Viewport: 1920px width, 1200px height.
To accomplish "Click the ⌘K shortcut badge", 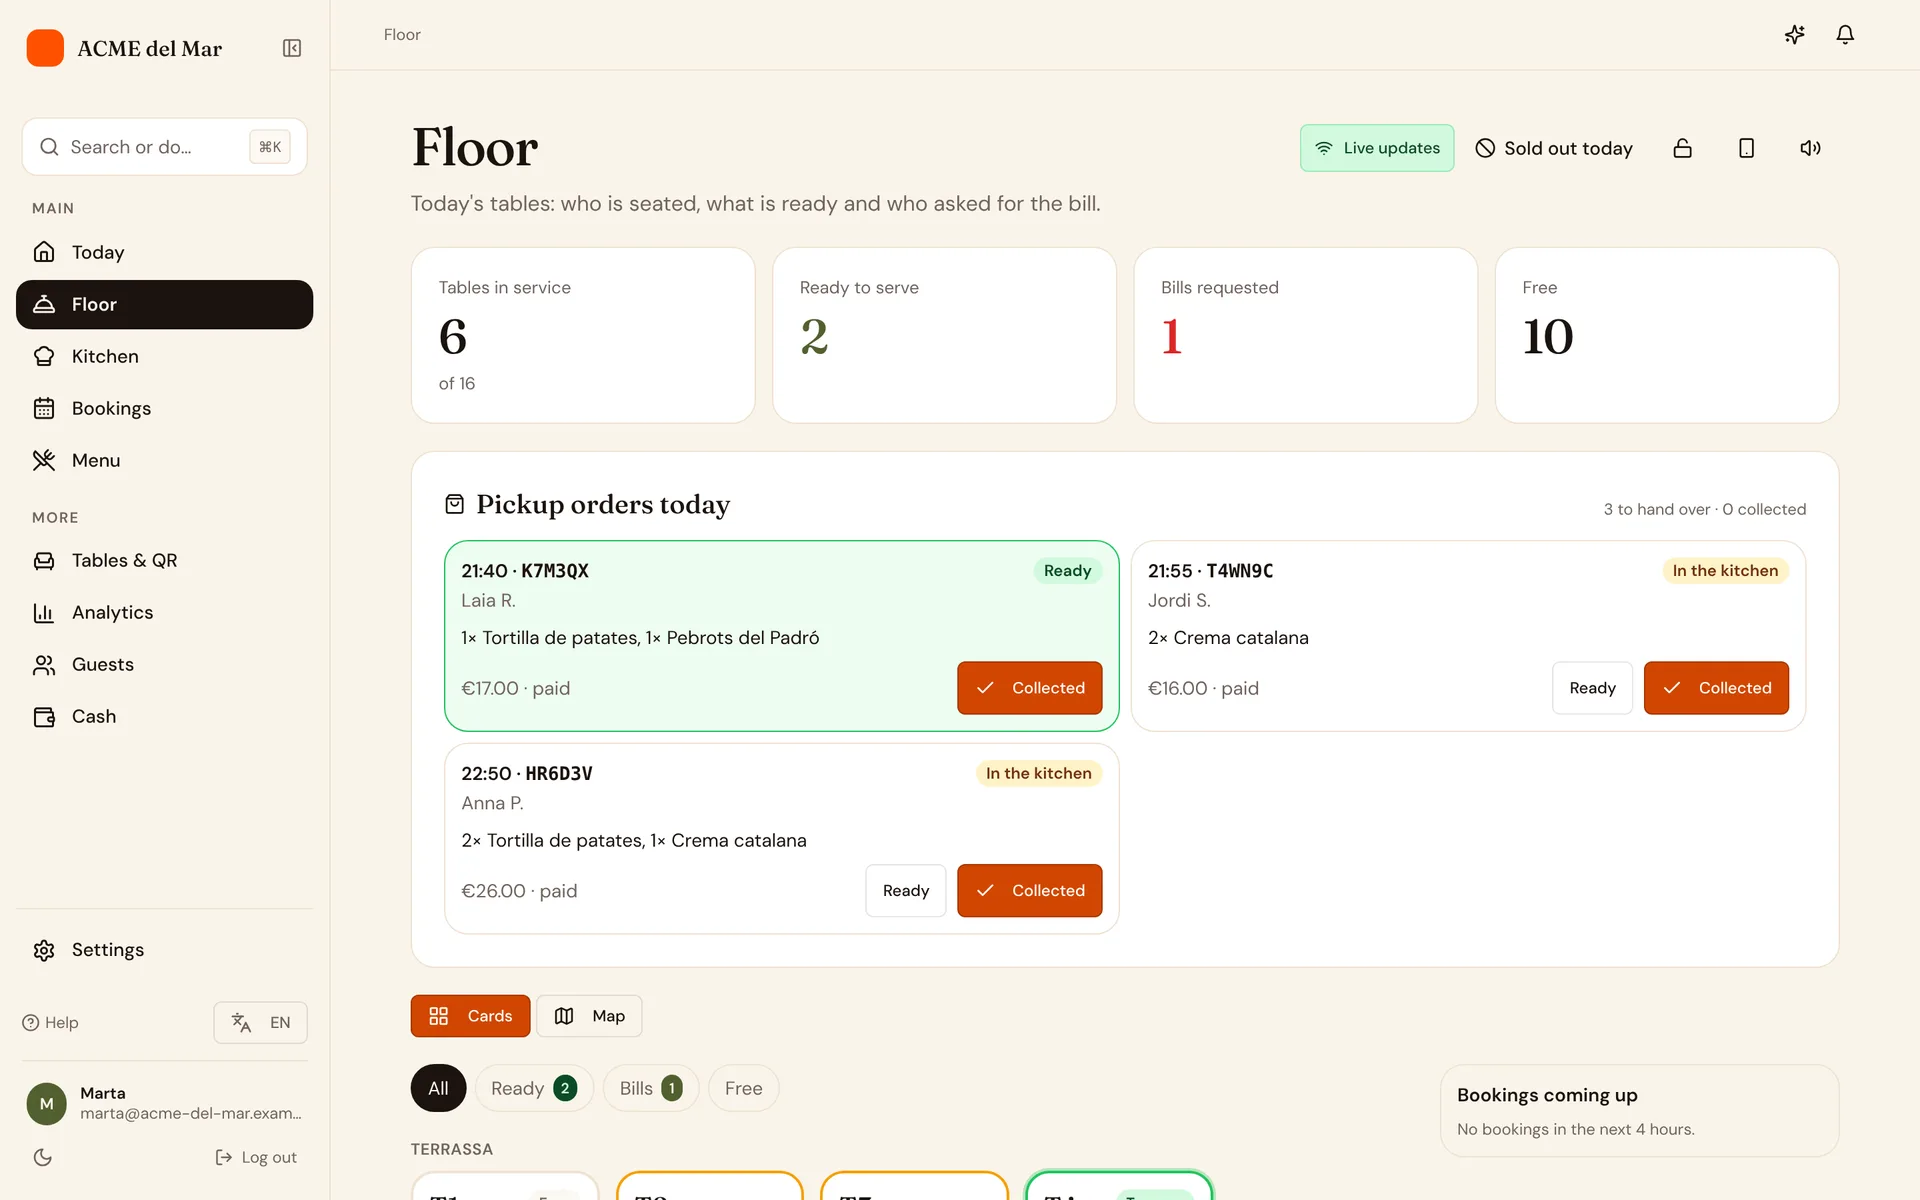I will pos(270,147).
